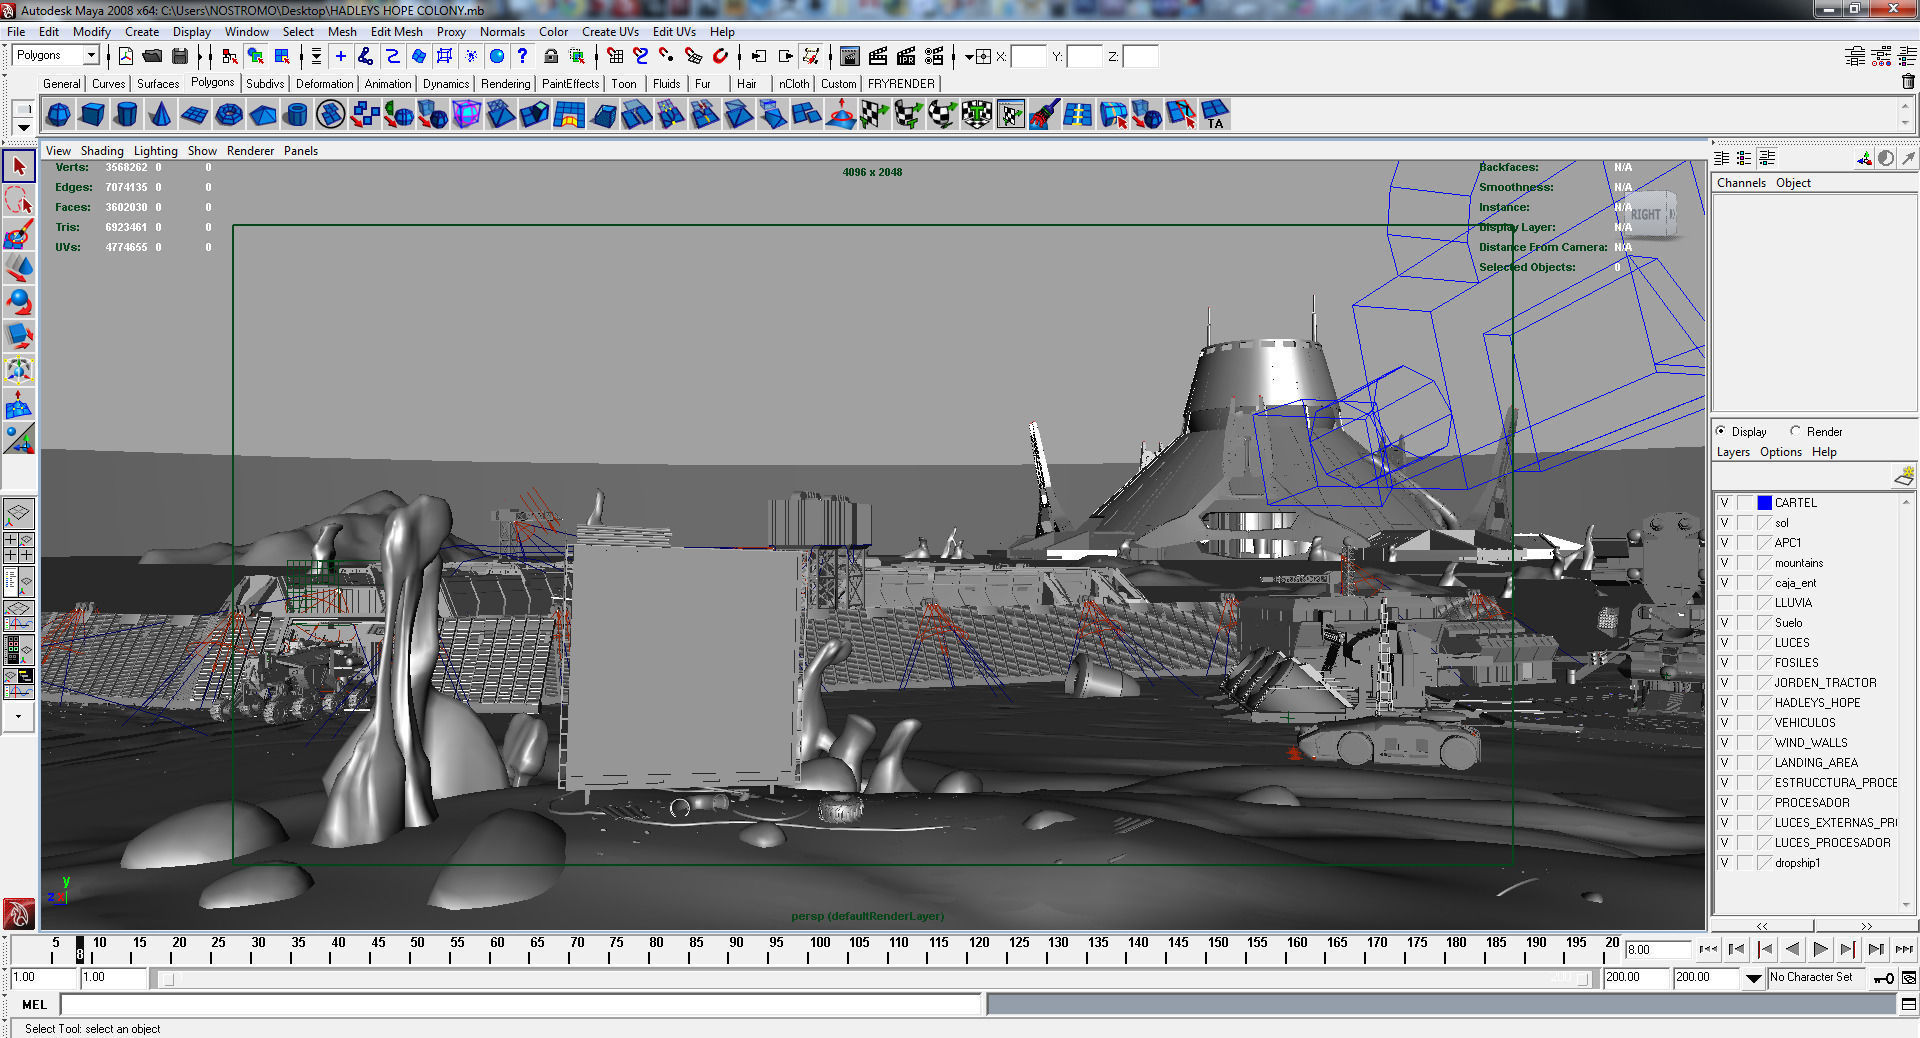Select the Display radio button
This screenshot has height=1038, width=1920.
(1721, 431)
